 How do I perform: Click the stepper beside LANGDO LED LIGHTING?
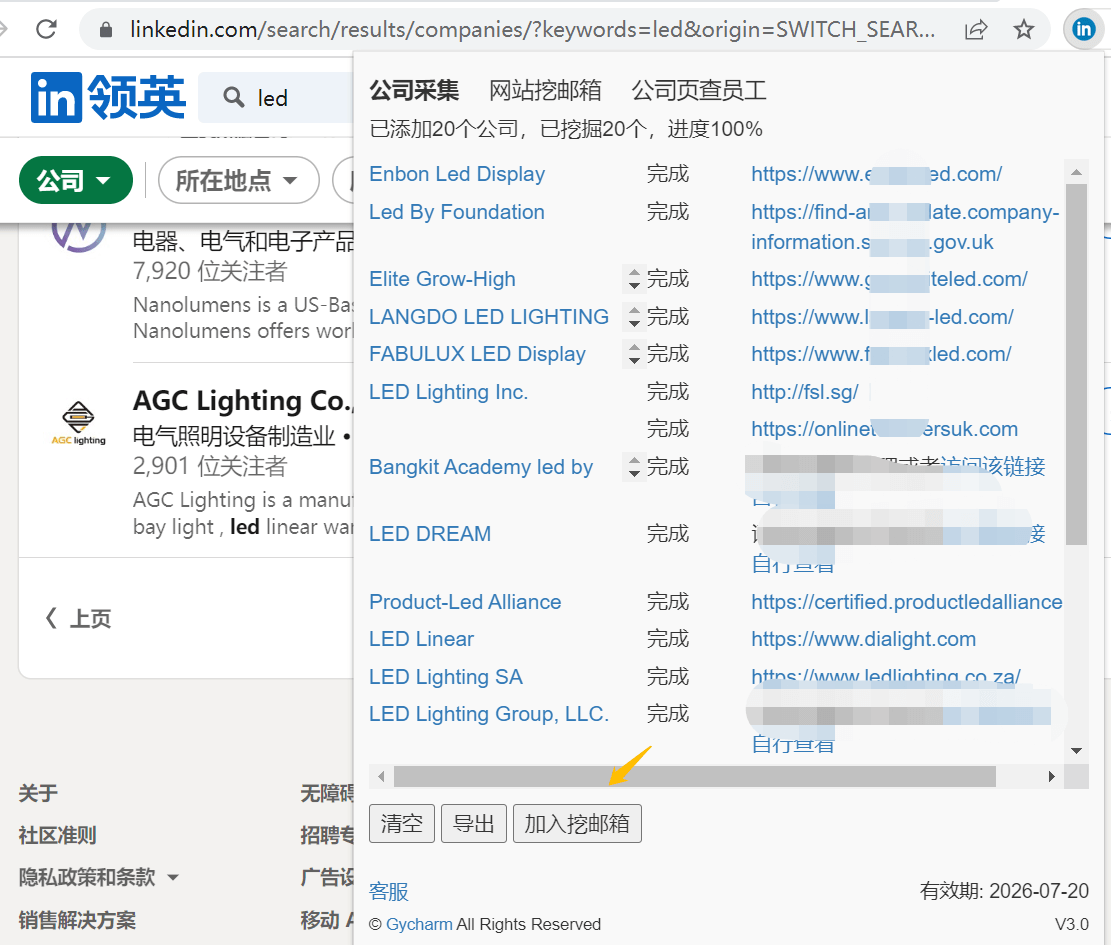coord(634,317)
